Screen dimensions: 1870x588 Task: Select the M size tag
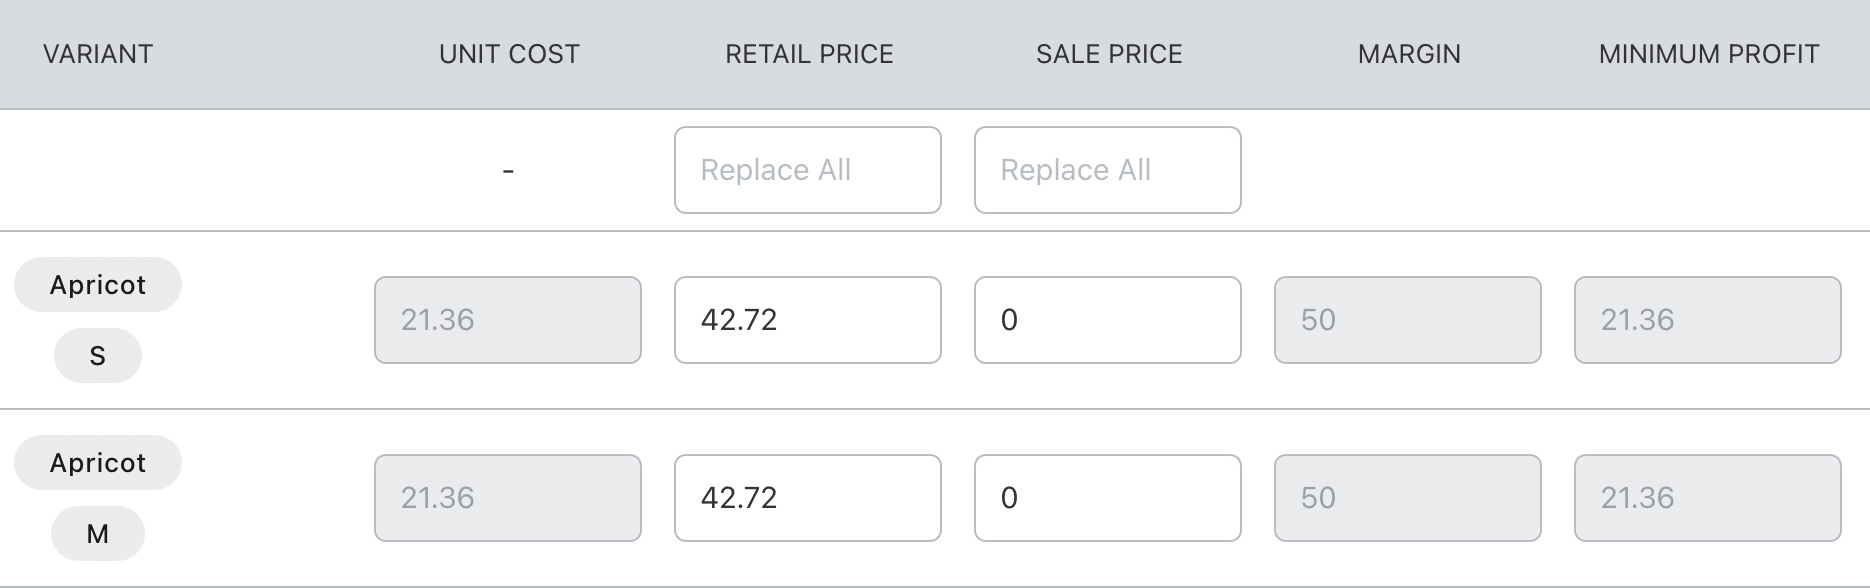(x=97, y=534)
